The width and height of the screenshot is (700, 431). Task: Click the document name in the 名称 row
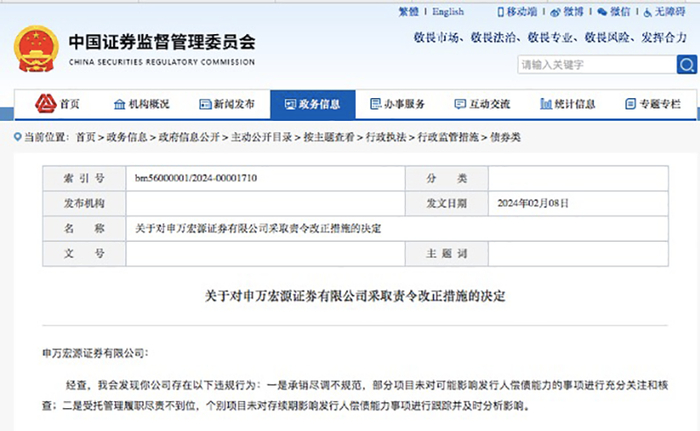(x=258, y=228)
